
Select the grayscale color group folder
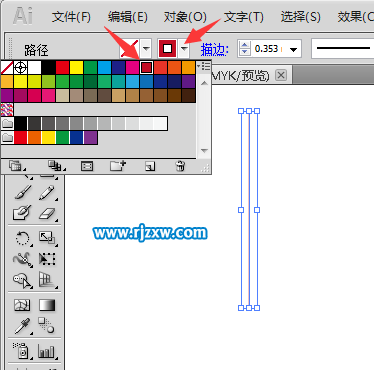[7, 124]
